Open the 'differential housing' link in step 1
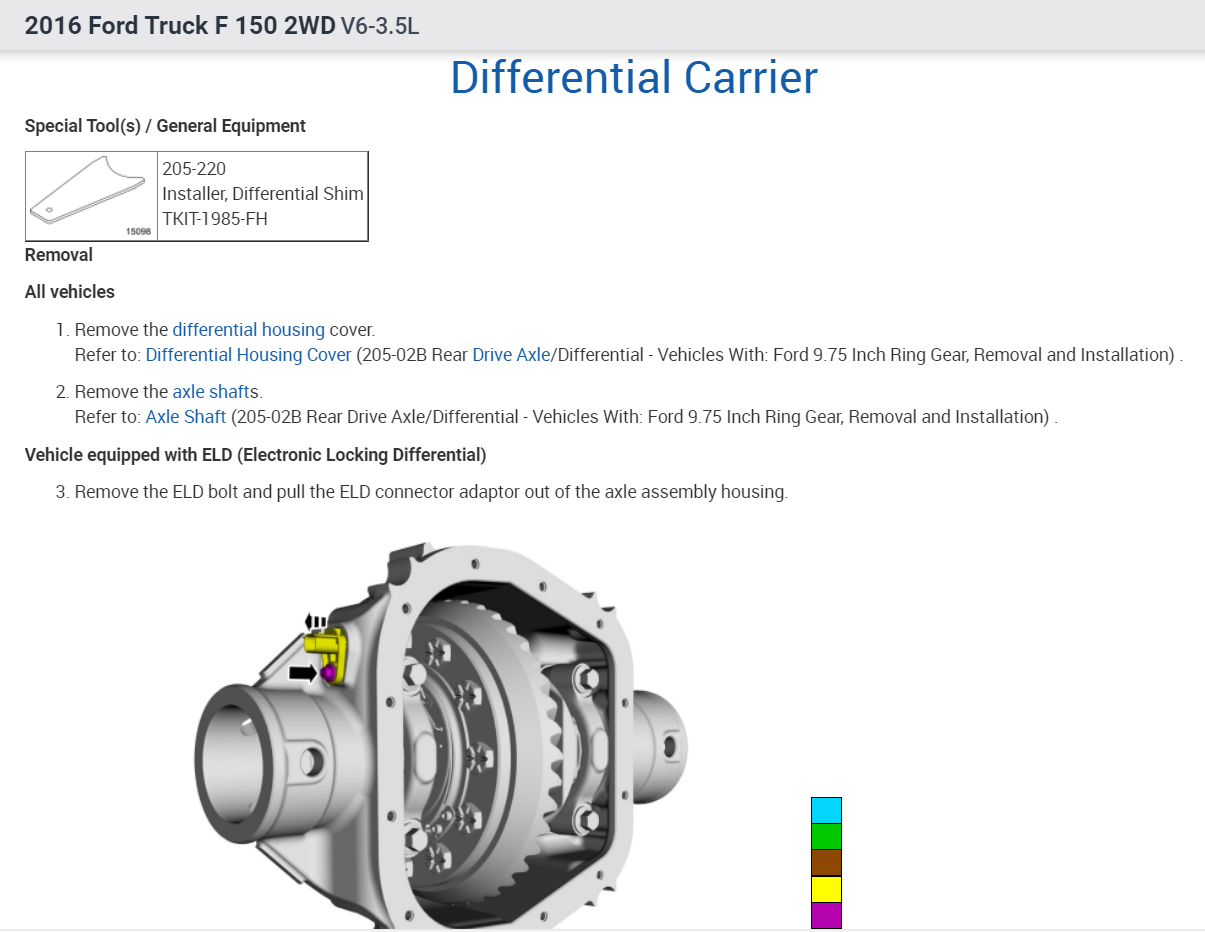 tap(248, 329)
